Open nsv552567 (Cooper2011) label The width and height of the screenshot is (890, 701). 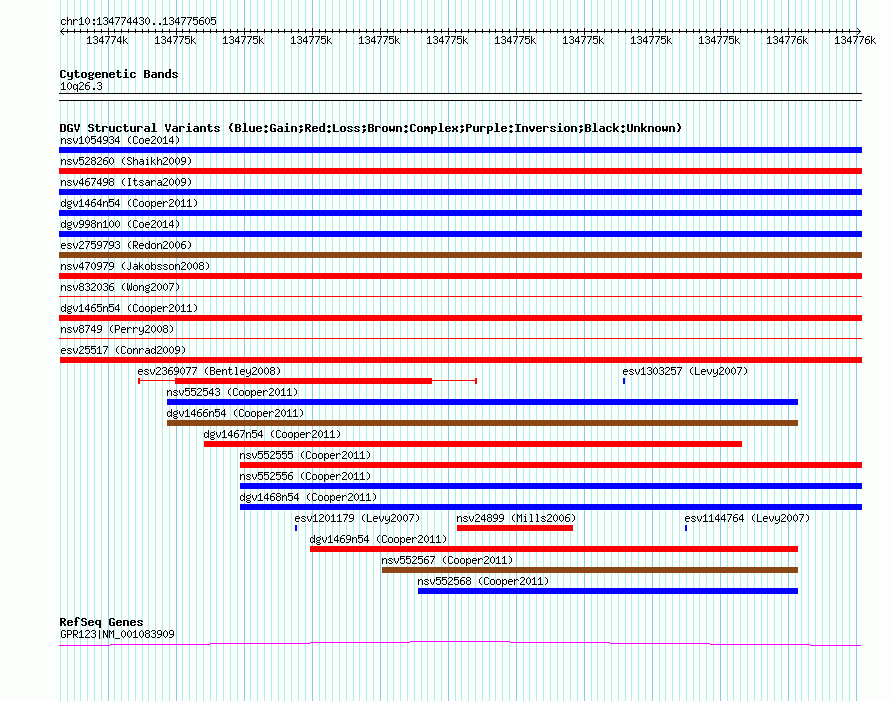447,560
